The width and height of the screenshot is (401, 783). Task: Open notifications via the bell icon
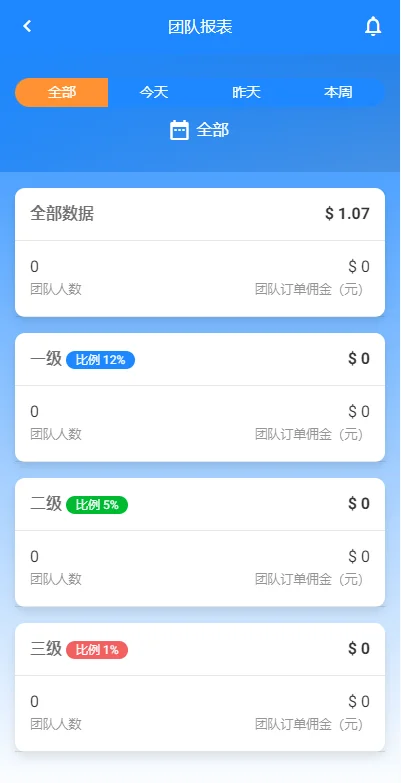coord(373,26)
